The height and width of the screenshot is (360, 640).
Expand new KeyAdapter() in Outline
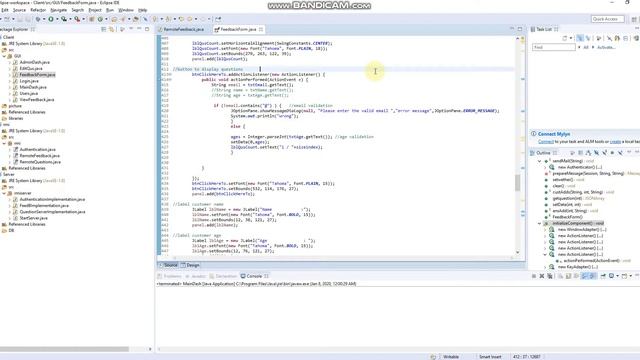tap(545, 267)
